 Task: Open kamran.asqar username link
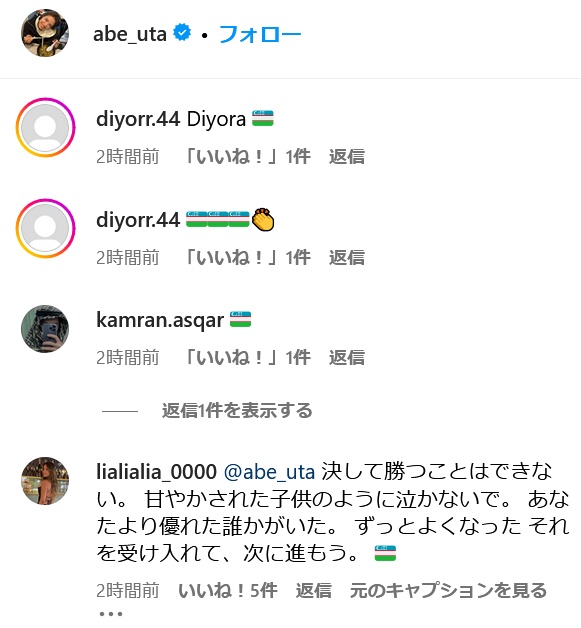tap(160, 320)
